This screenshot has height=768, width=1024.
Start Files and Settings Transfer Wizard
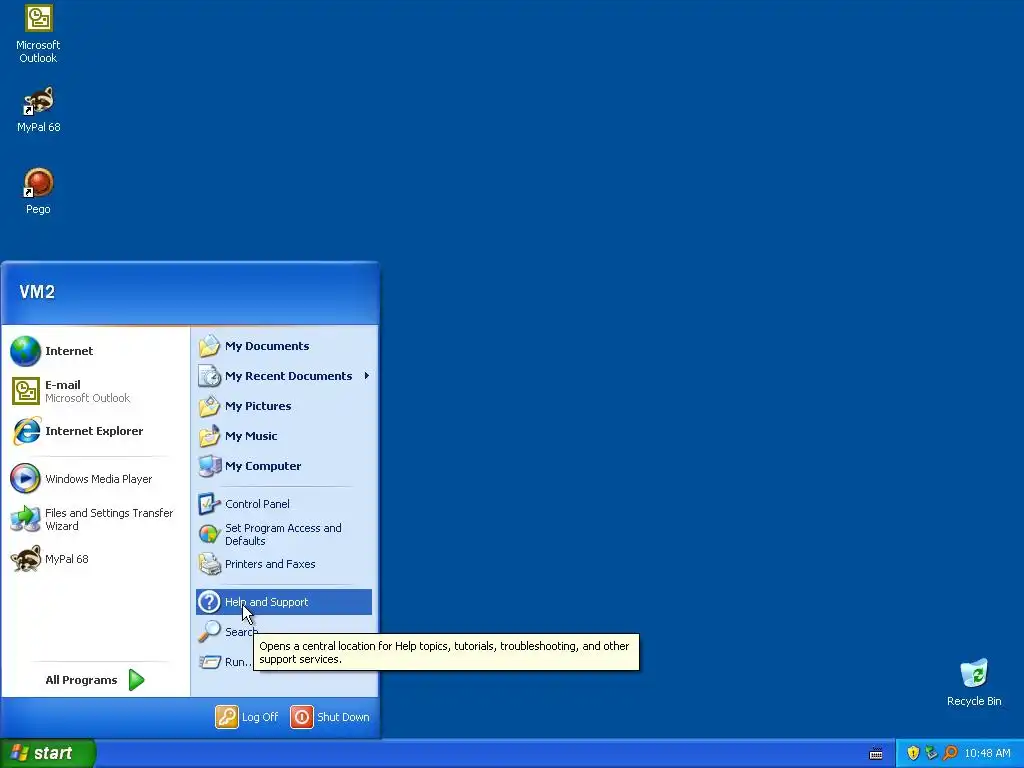click(x=93, y=519)
